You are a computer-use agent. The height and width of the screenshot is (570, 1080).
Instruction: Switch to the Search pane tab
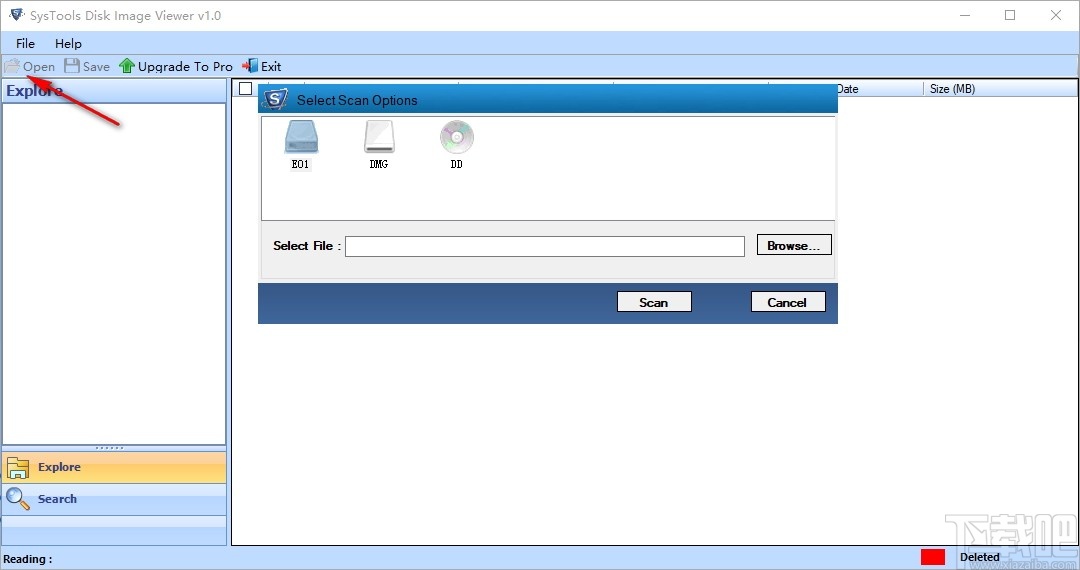coord(114,499)
